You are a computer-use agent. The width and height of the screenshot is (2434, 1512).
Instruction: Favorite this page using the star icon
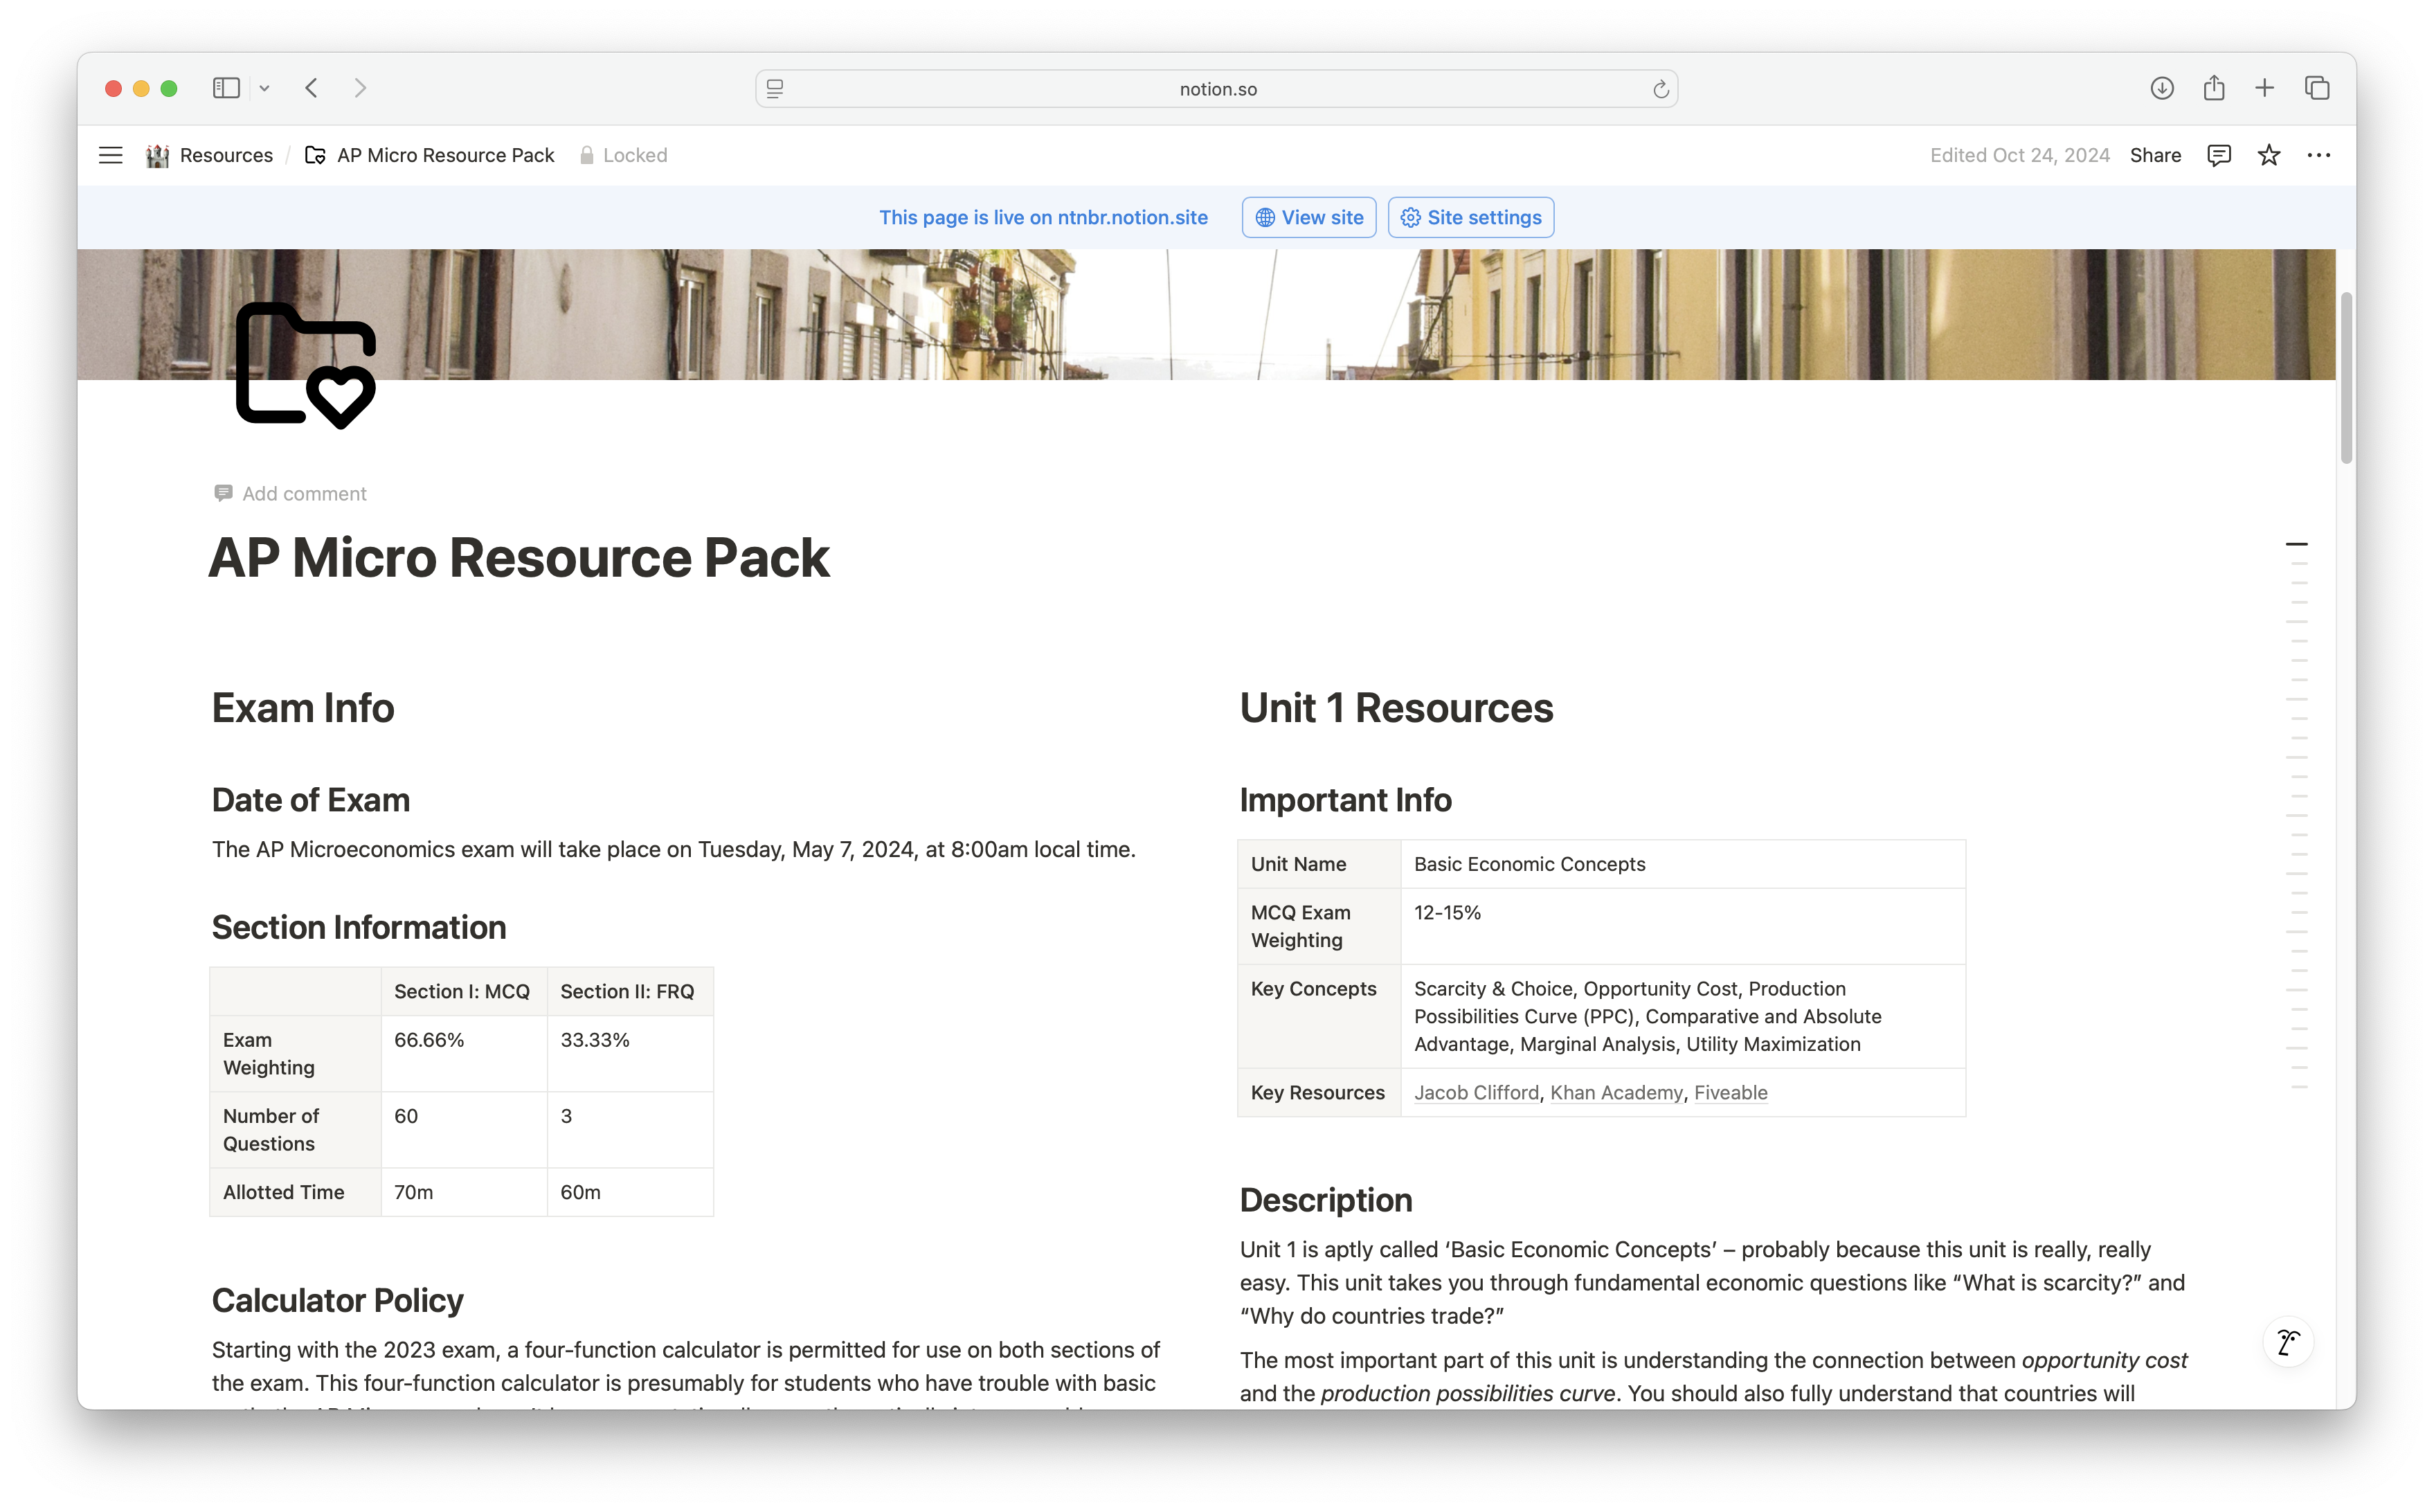point(2268,155)
